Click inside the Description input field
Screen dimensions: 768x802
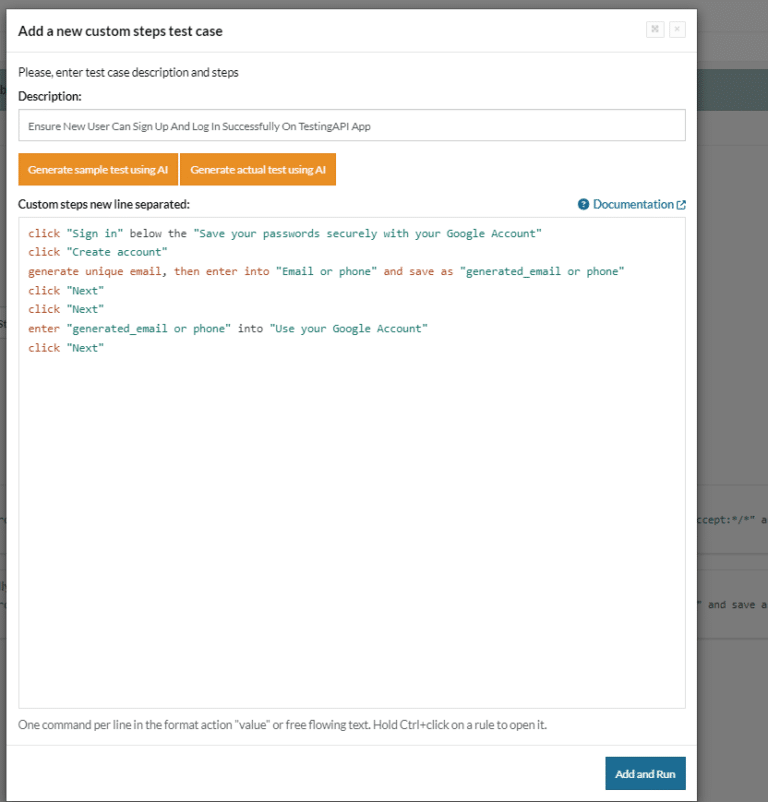pyautogui.click(x=350, y=124)
